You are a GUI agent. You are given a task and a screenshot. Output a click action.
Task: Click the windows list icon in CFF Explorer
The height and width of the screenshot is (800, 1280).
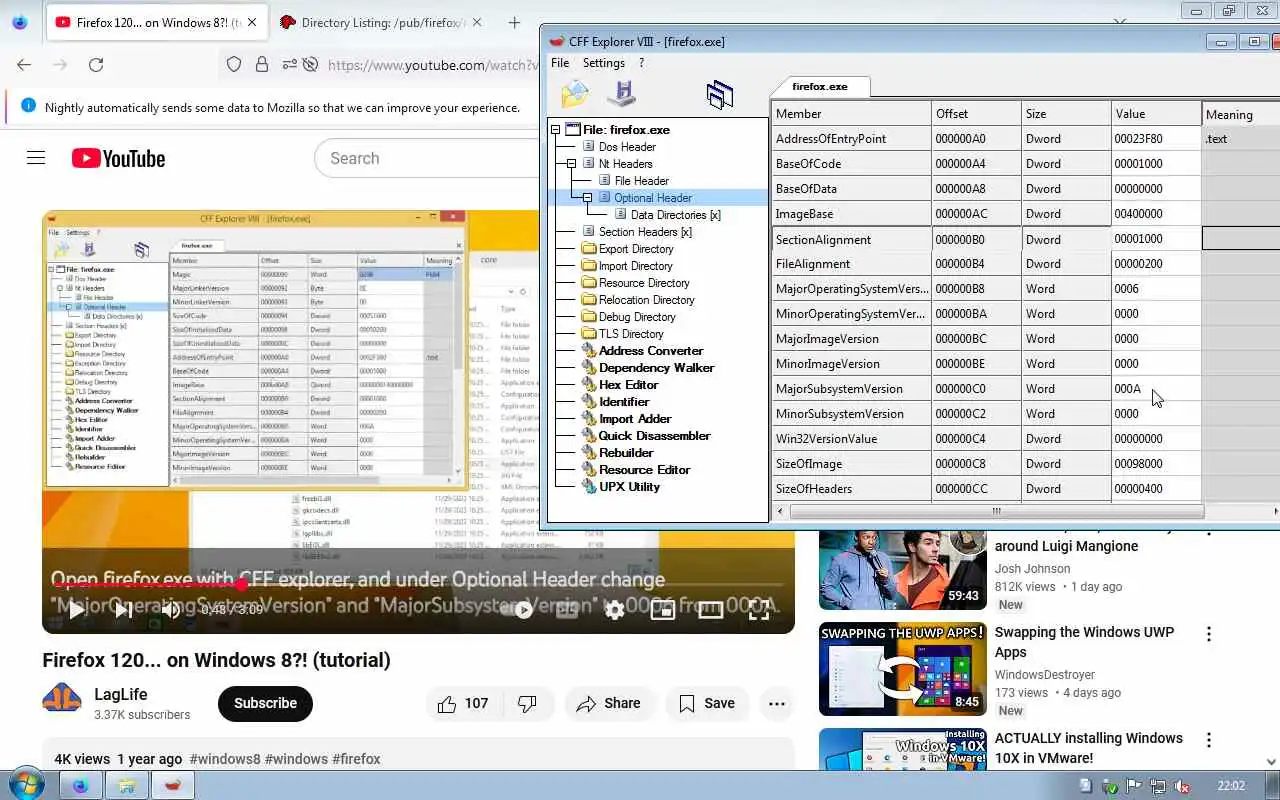point(720,95)
